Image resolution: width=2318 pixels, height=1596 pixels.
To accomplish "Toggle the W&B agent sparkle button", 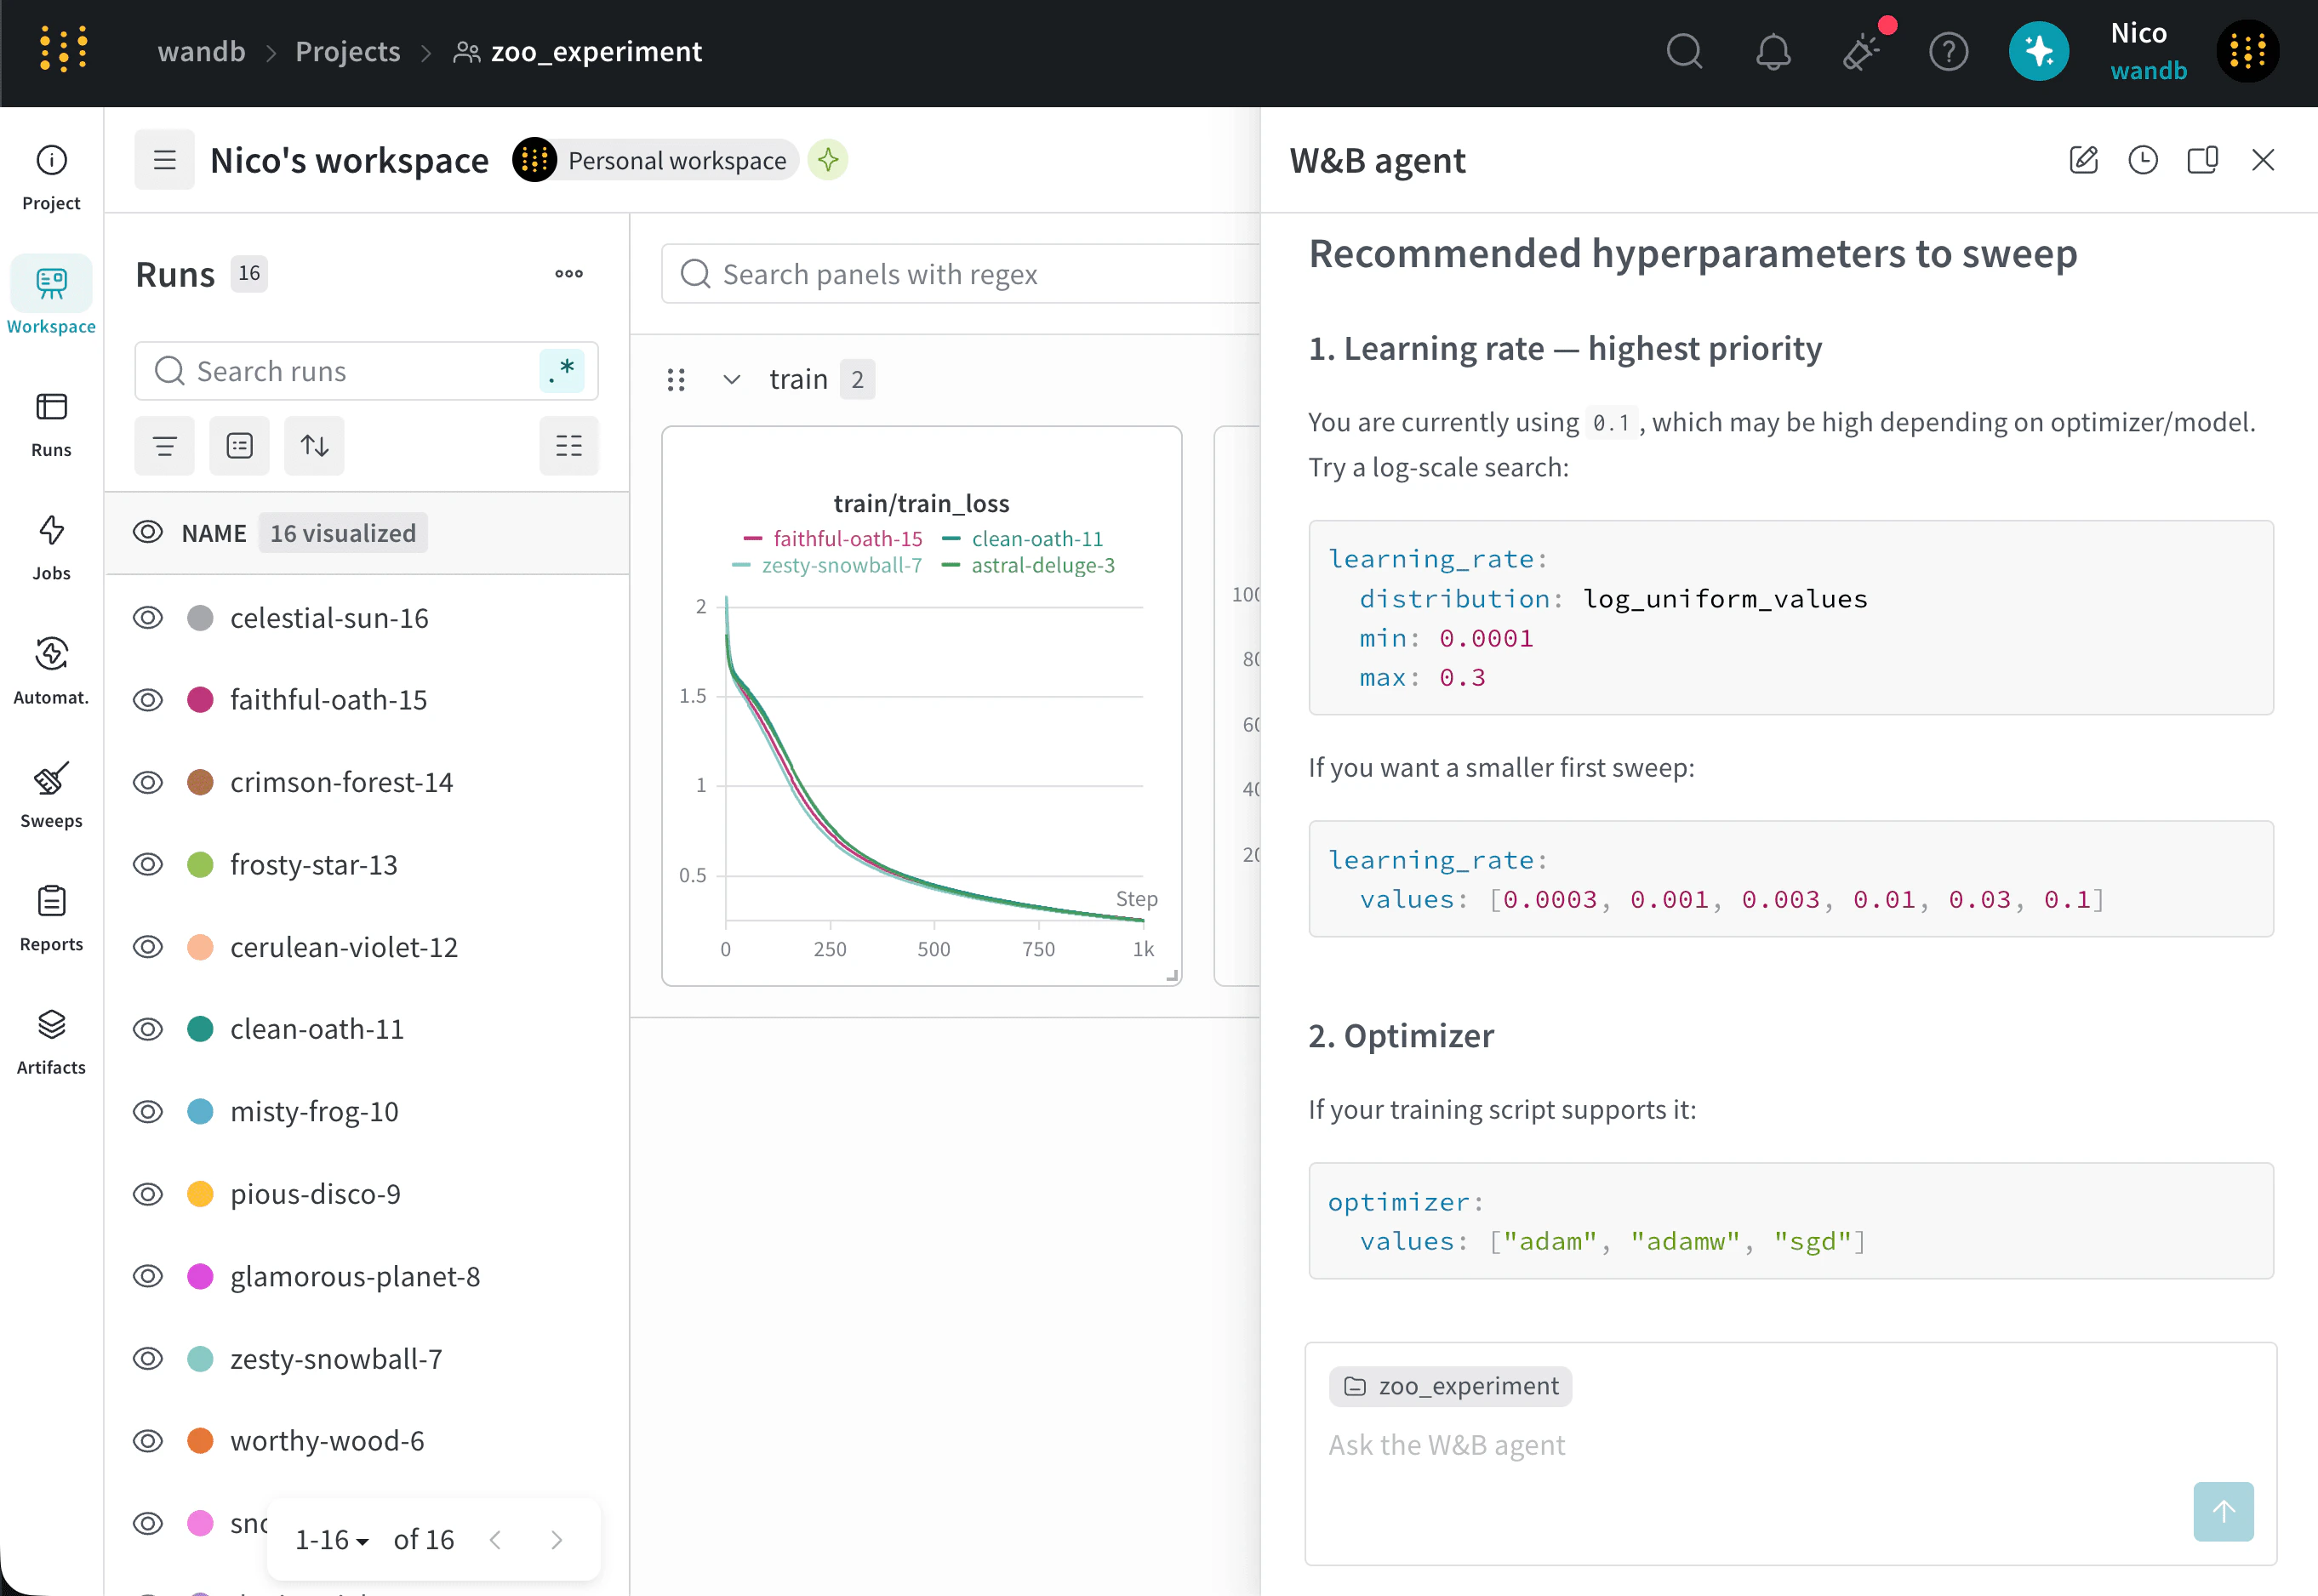I will click(x=2038, y=51).
